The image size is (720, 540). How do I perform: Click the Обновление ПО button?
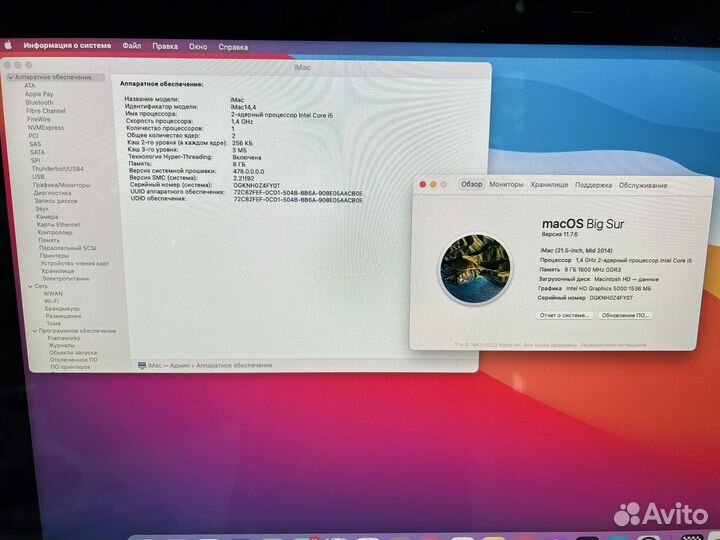point(625,315)
